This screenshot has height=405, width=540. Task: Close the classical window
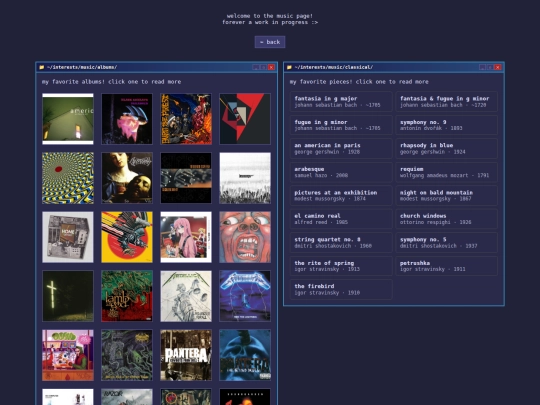(498, 67)
